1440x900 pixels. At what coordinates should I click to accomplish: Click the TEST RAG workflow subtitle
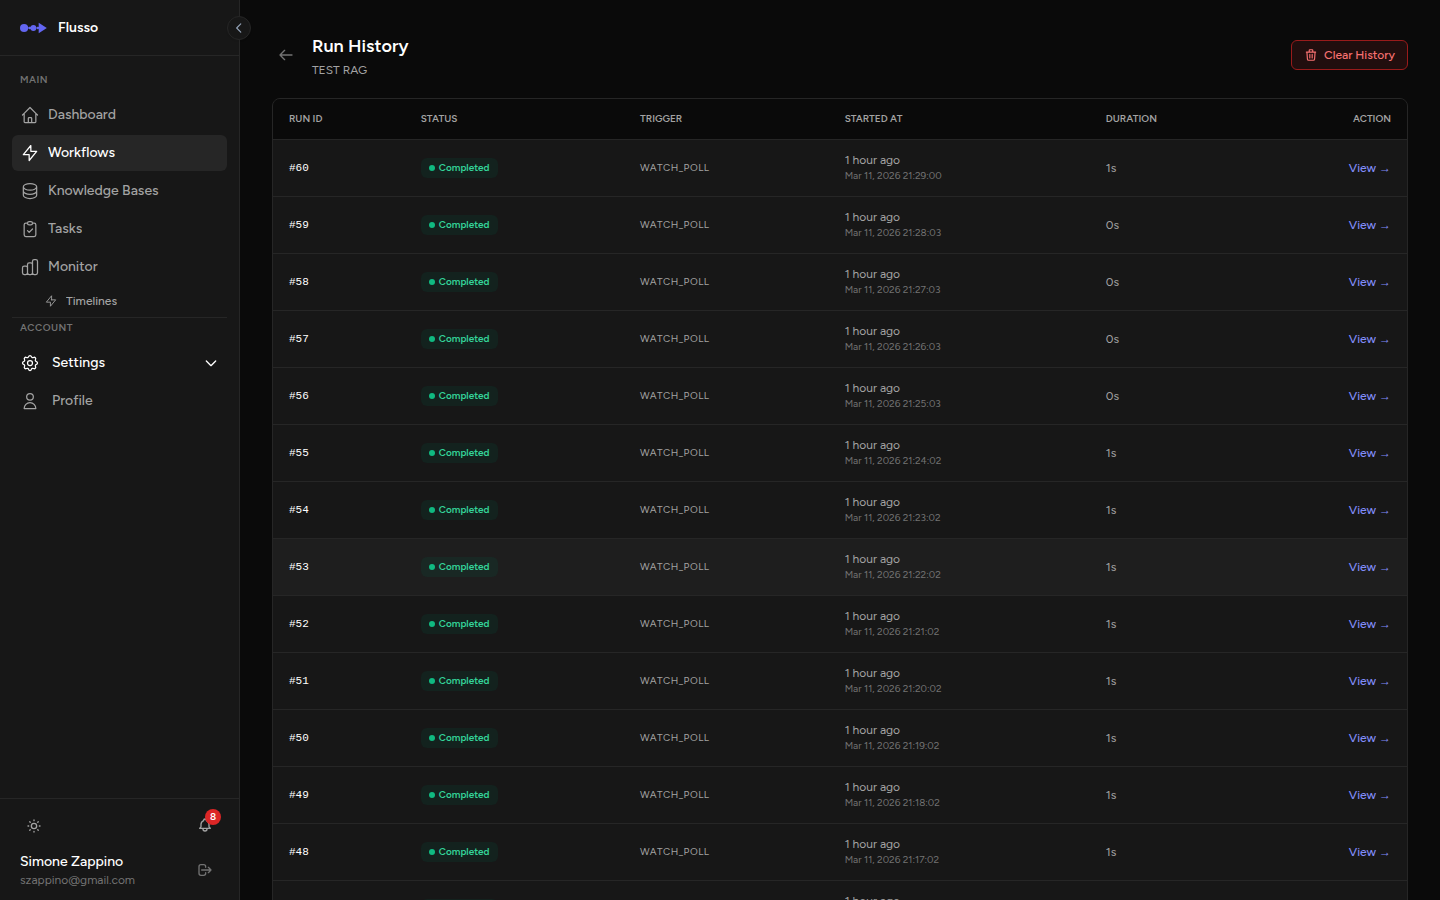339,70
